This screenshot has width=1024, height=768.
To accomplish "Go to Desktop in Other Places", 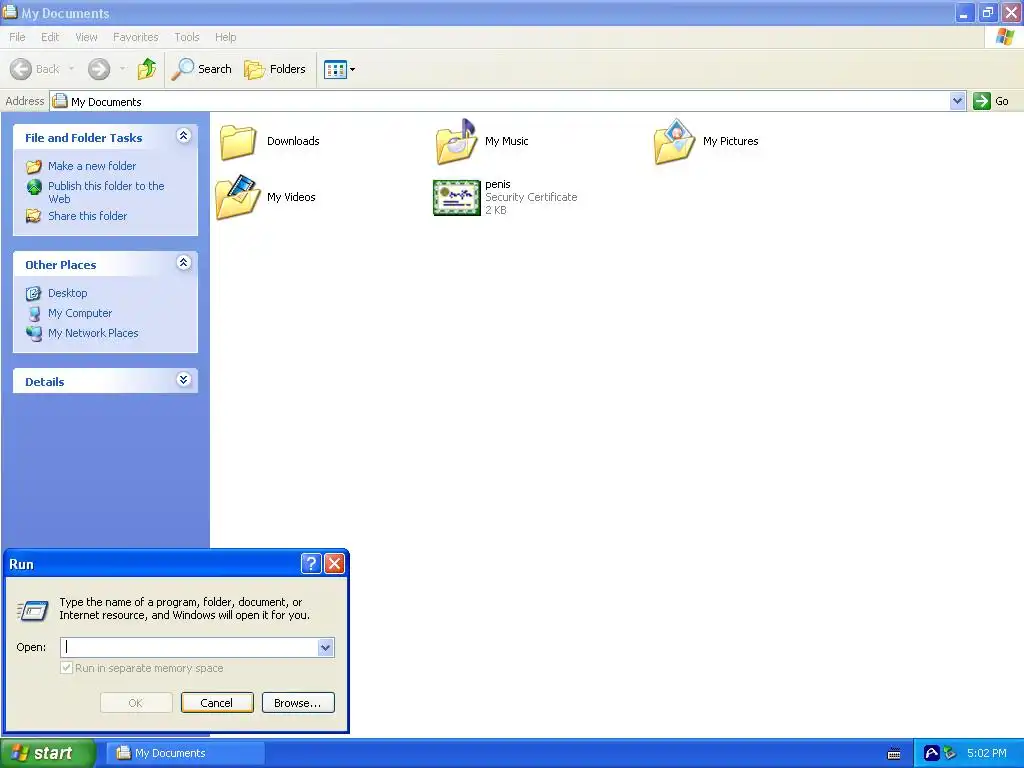I will 67,293.
